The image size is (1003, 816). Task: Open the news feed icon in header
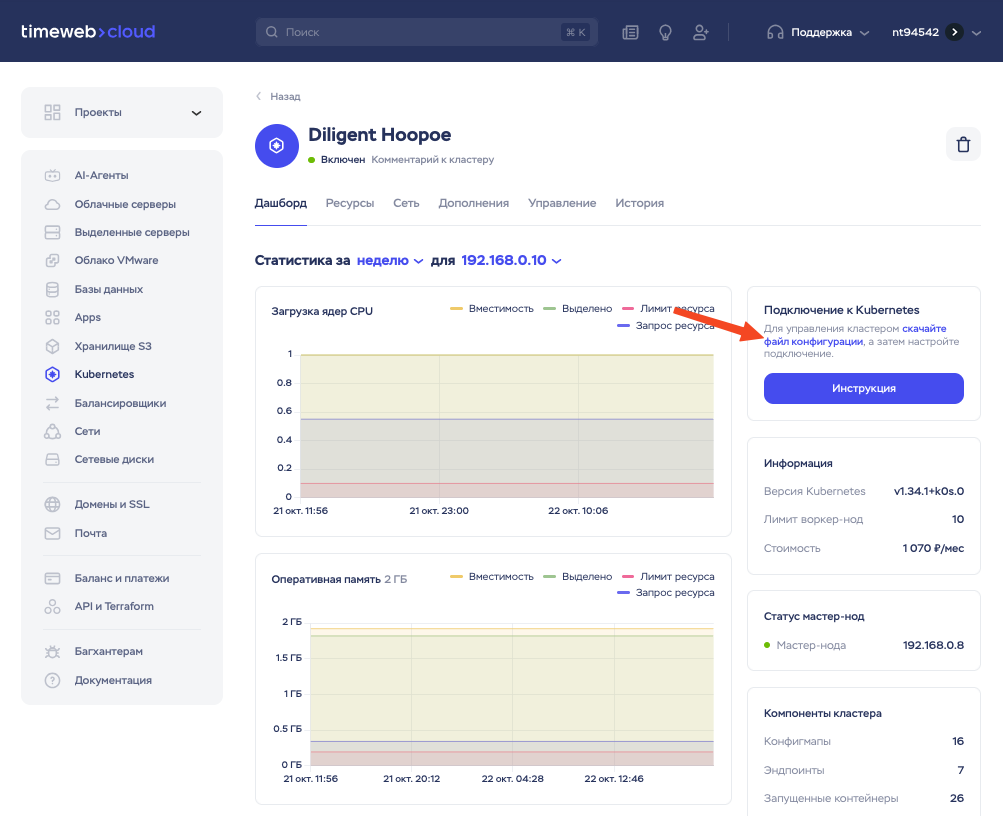(x=630, y=32)
